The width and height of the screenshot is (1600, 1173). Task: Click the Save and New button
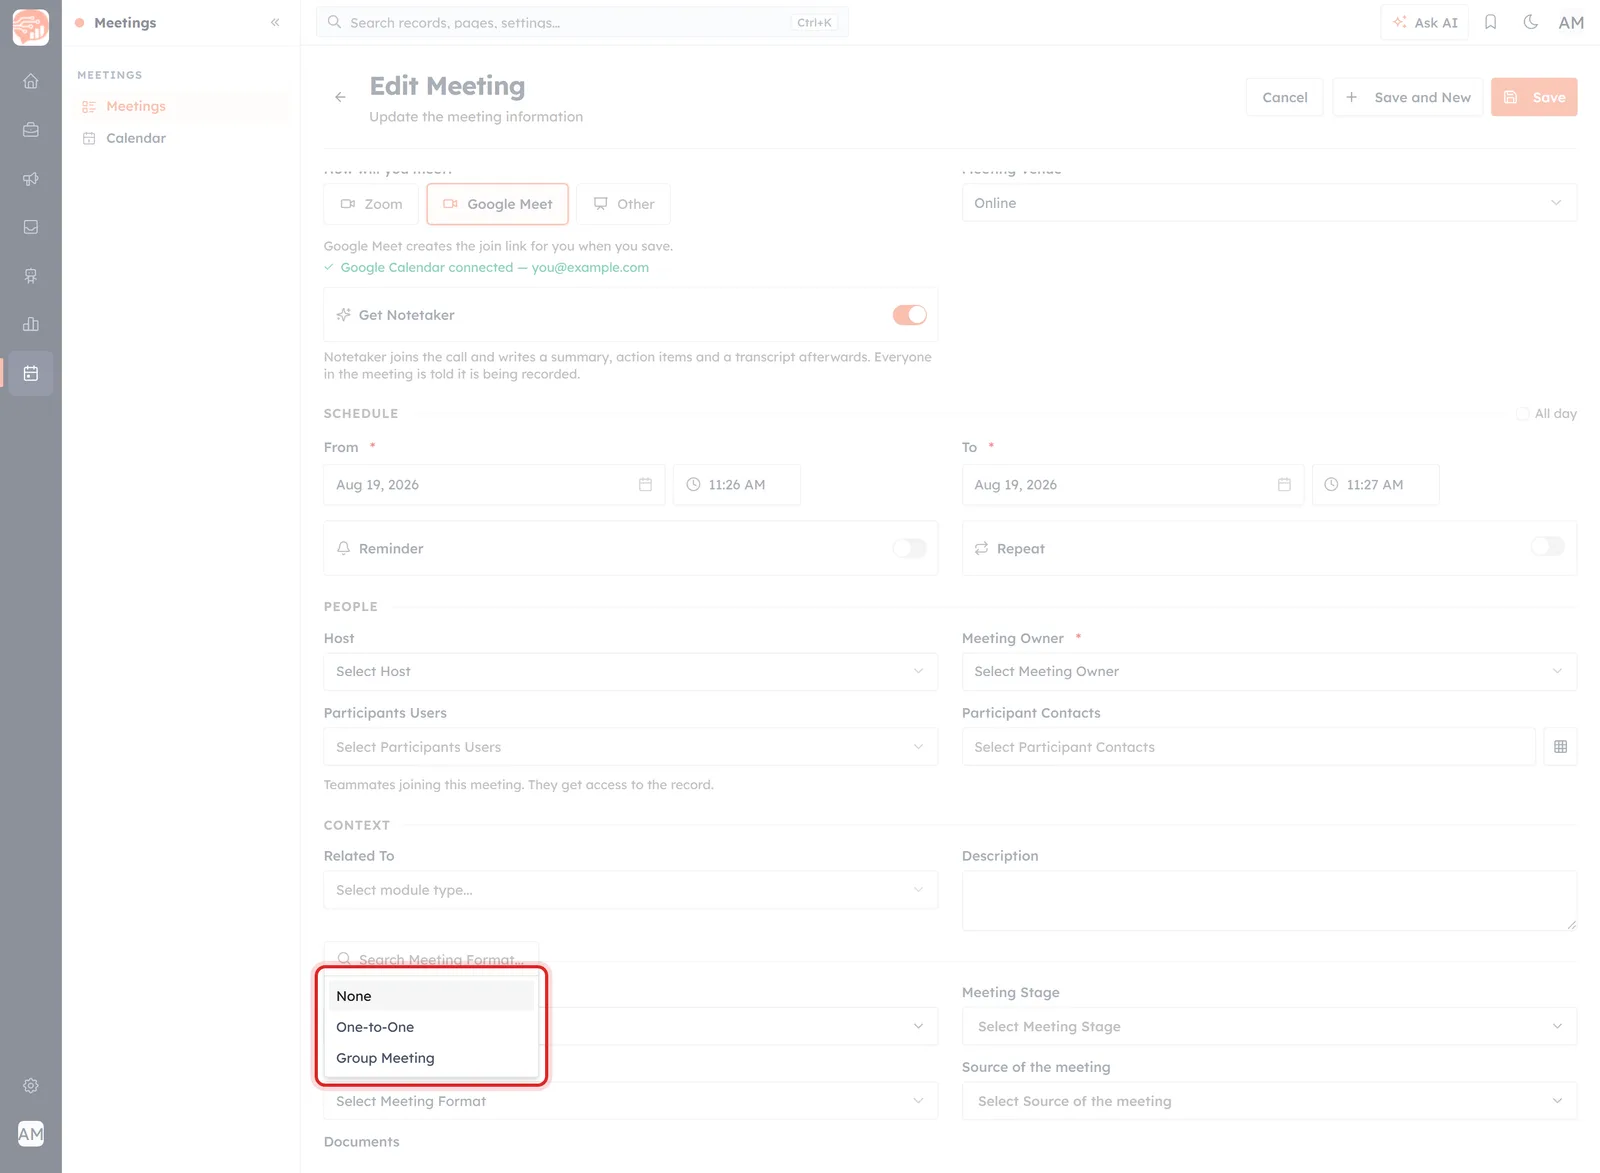(x=1407, y=97)
